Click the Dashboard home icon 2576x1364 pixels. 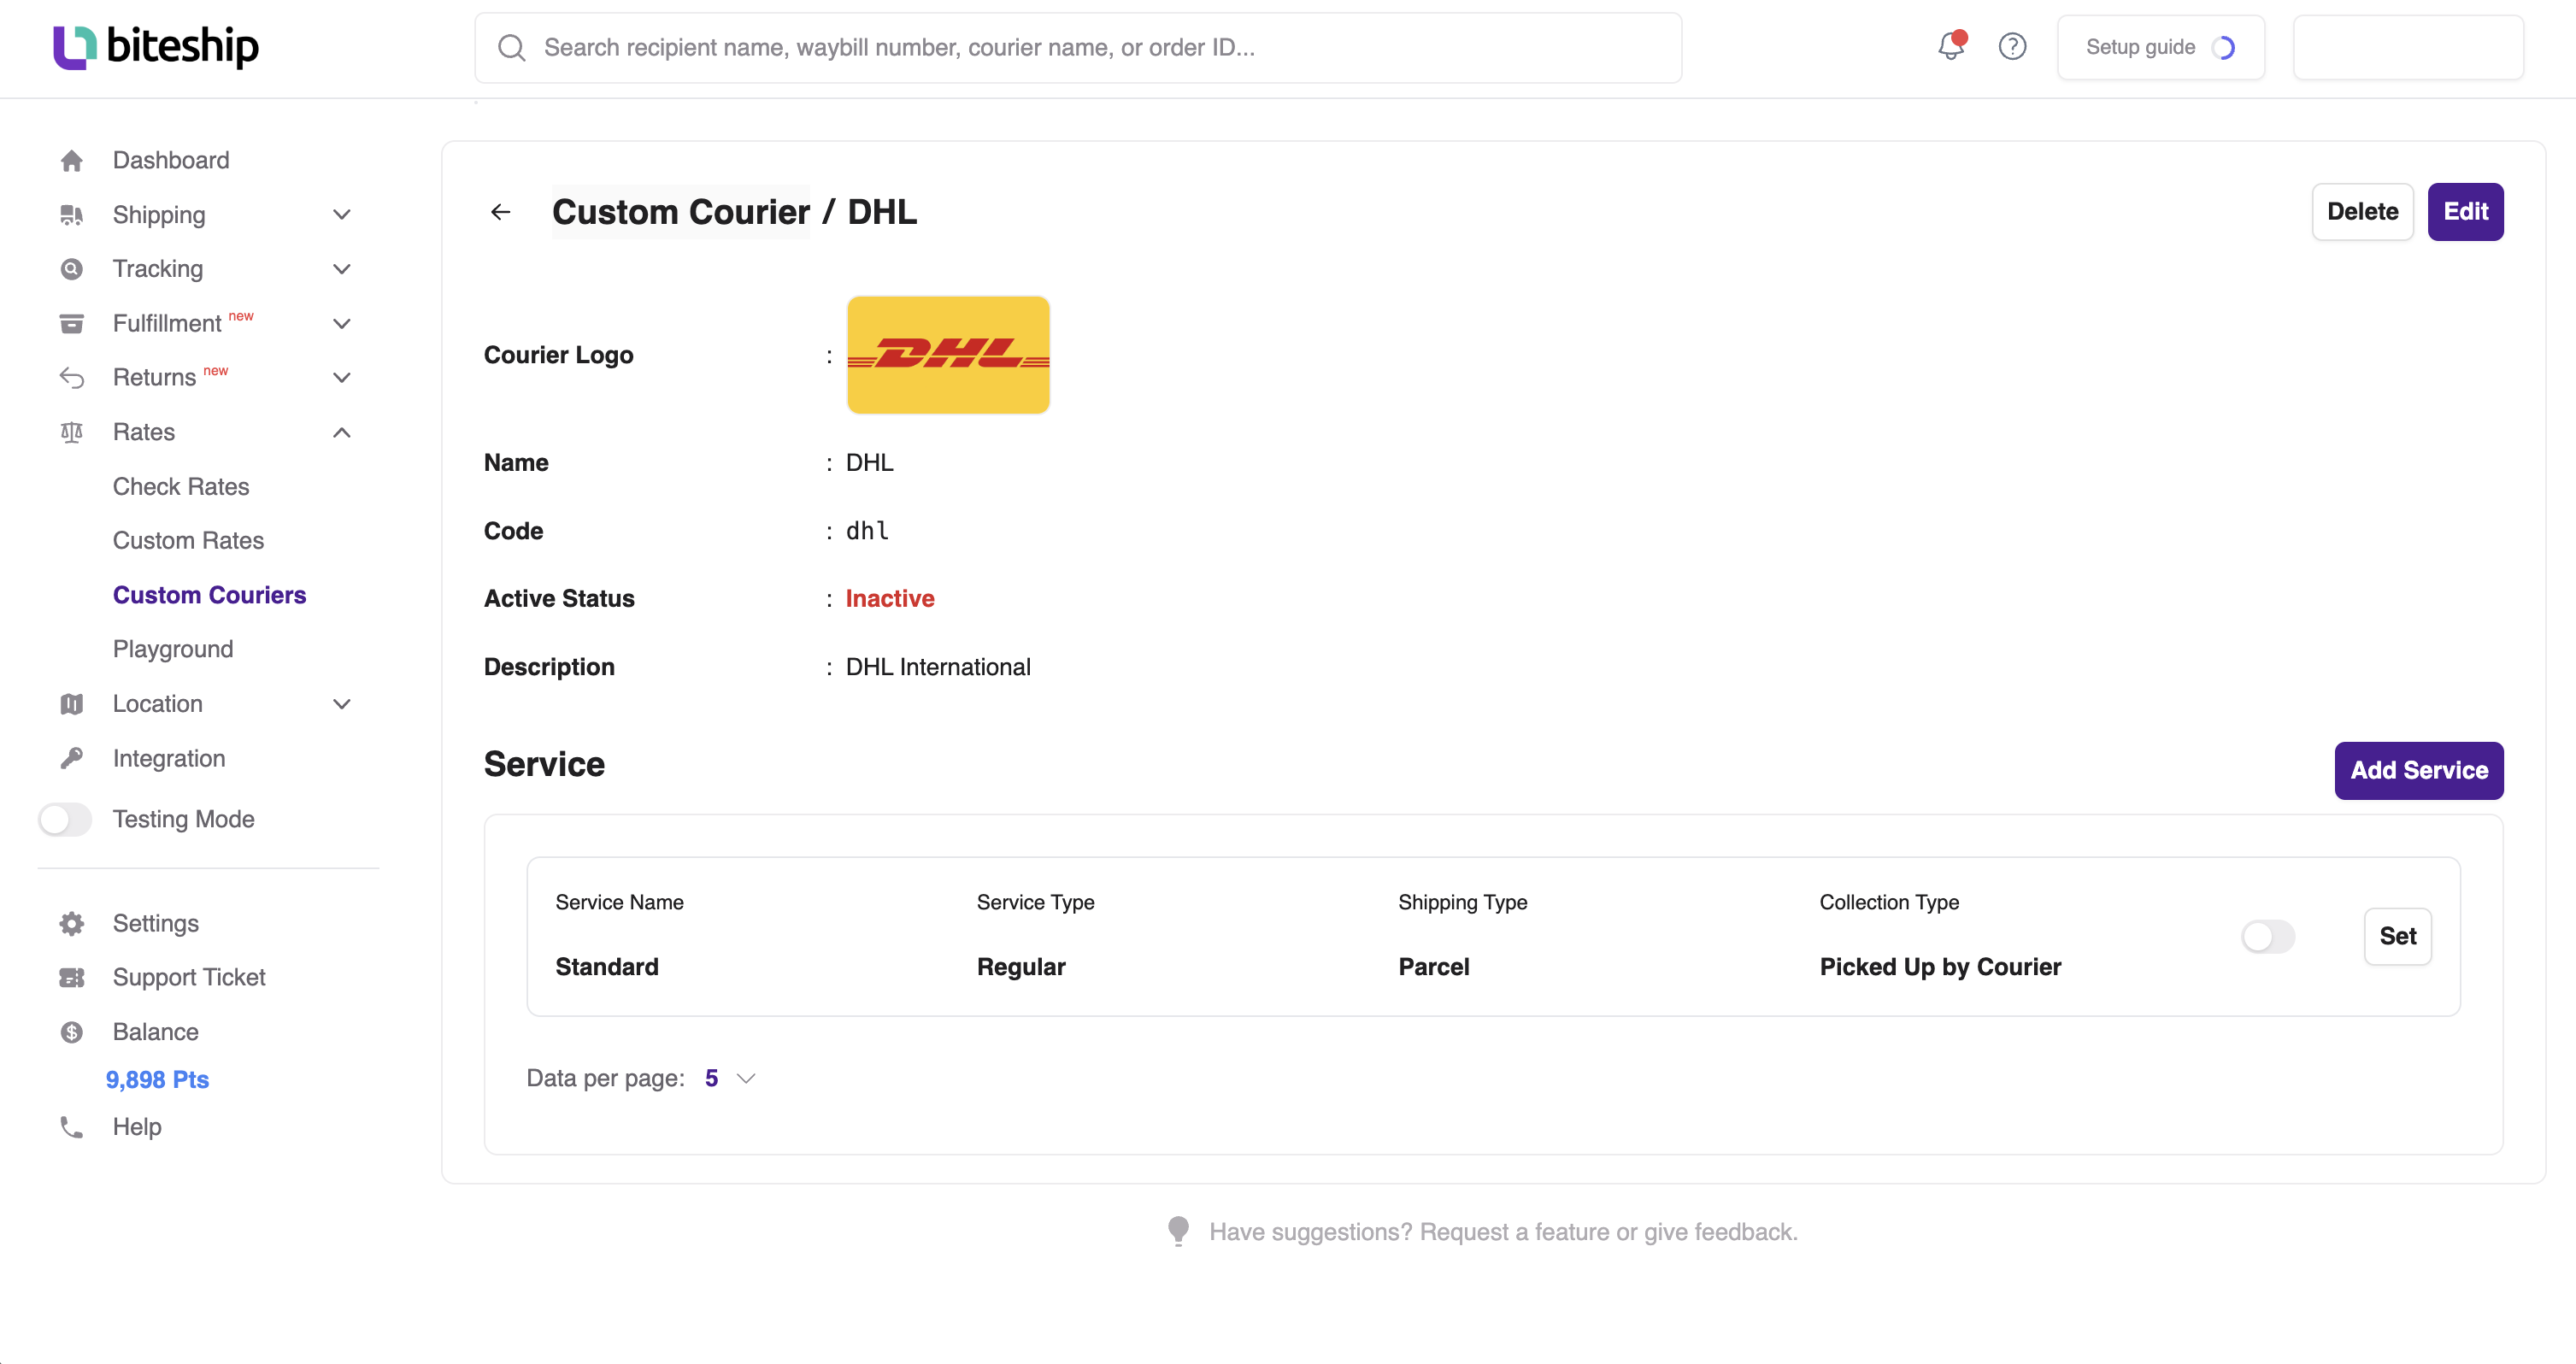71,161
